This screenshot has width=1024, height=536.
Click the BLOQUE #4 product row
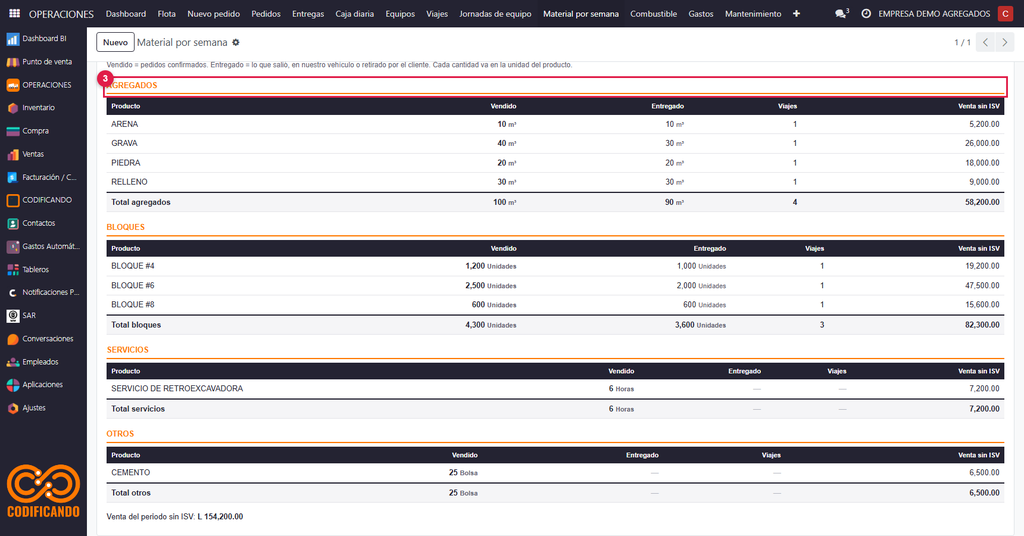tap(555, 266)
